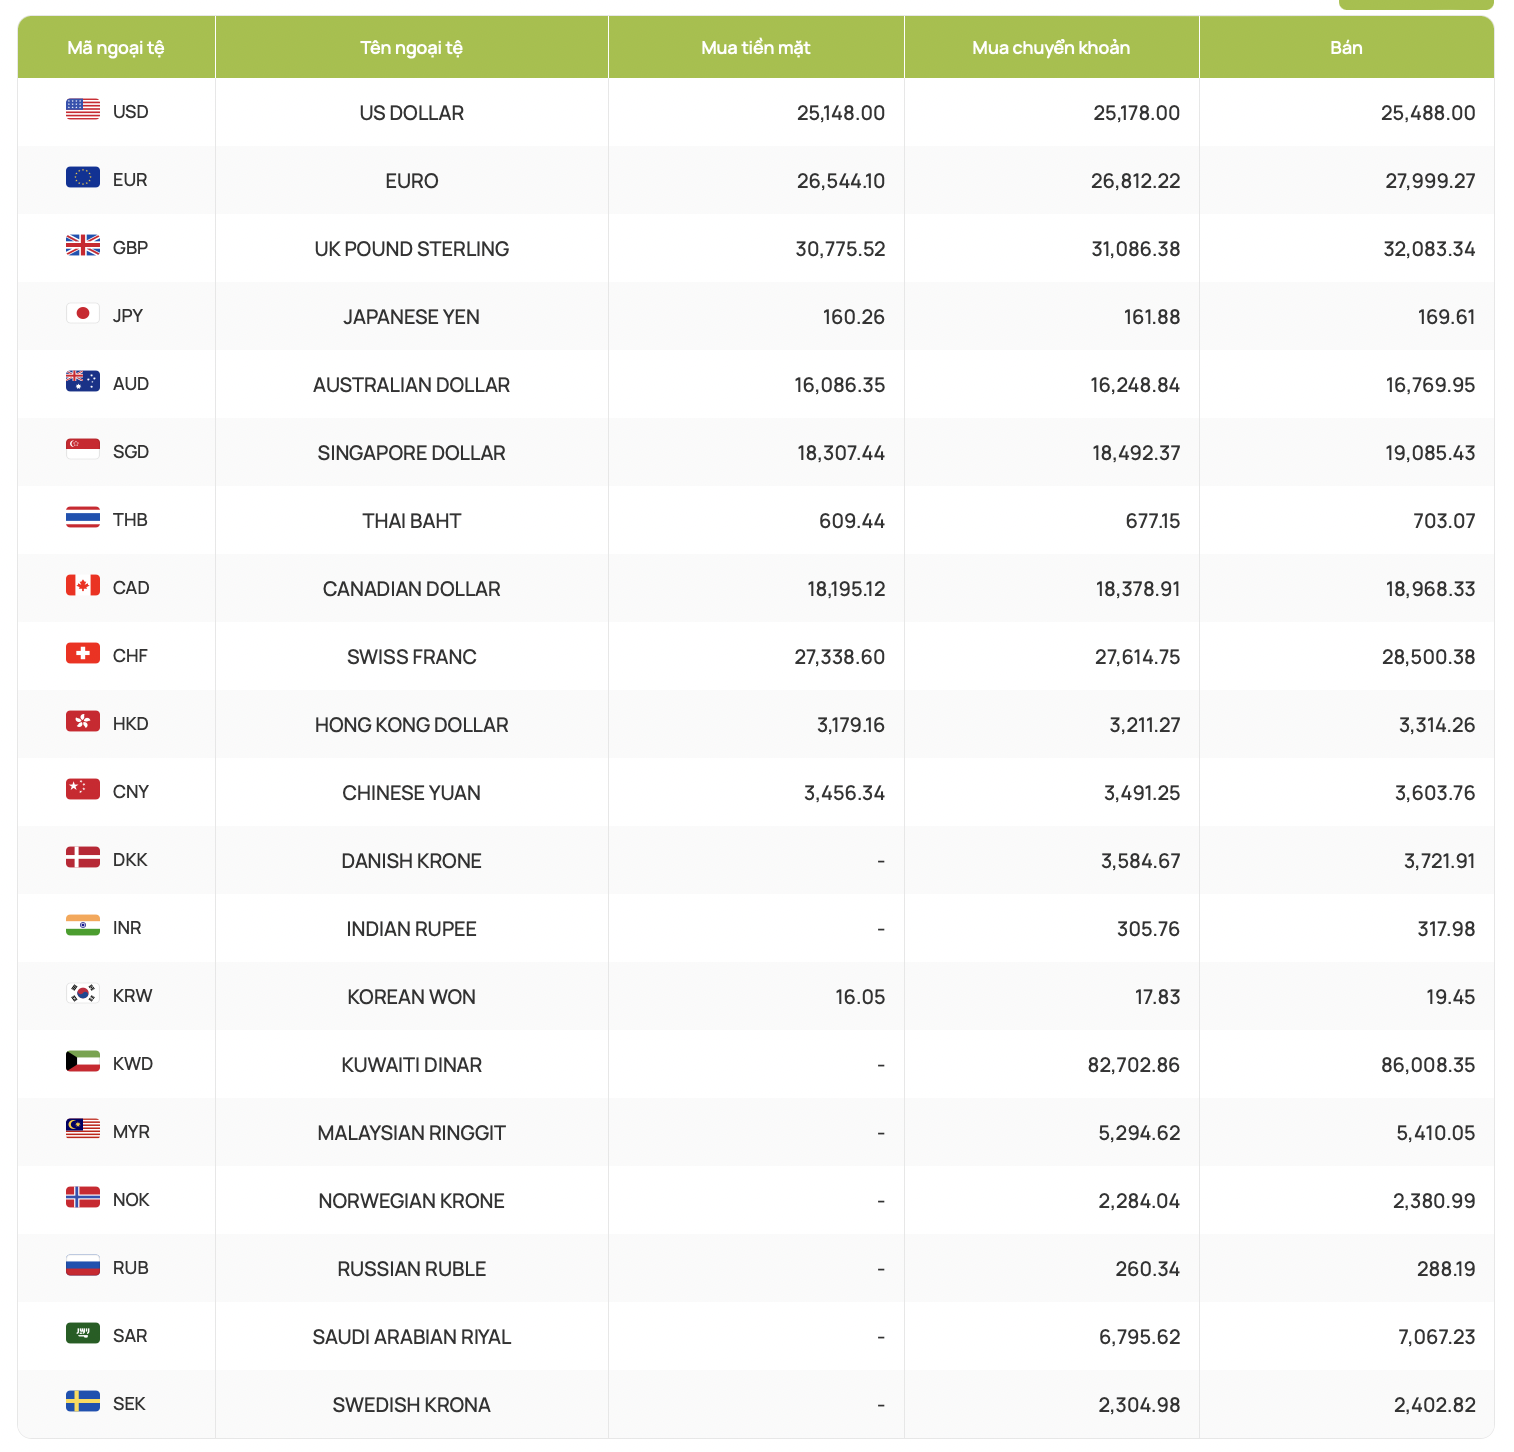Select the JAPANESE YEN name cell
Image resolution: width=1514 pixels, height=1452 pixels.
412,317
